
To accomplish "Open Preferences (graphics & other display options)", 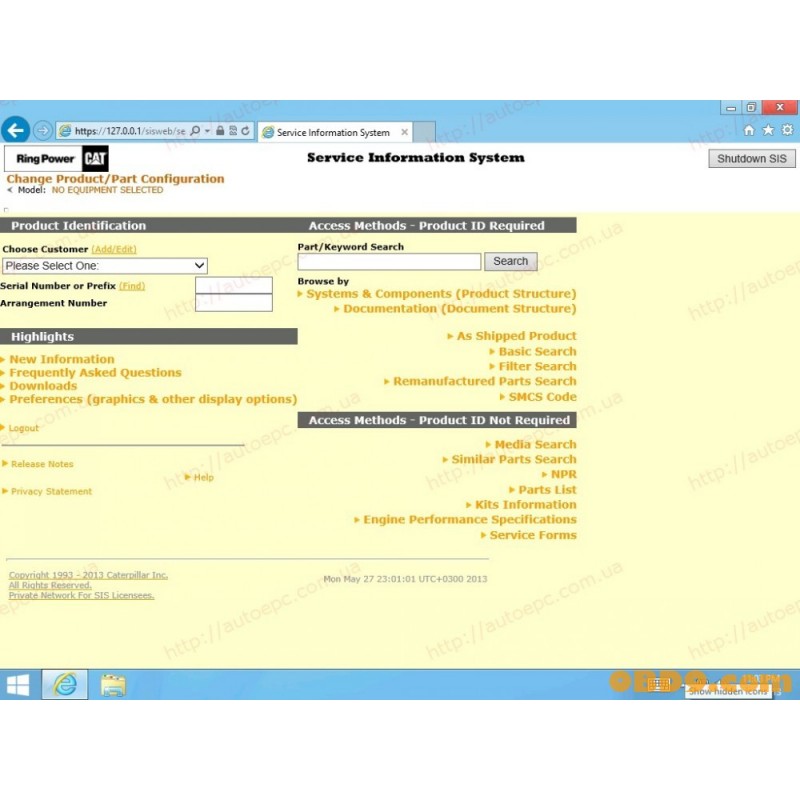I will coord(153,399).
